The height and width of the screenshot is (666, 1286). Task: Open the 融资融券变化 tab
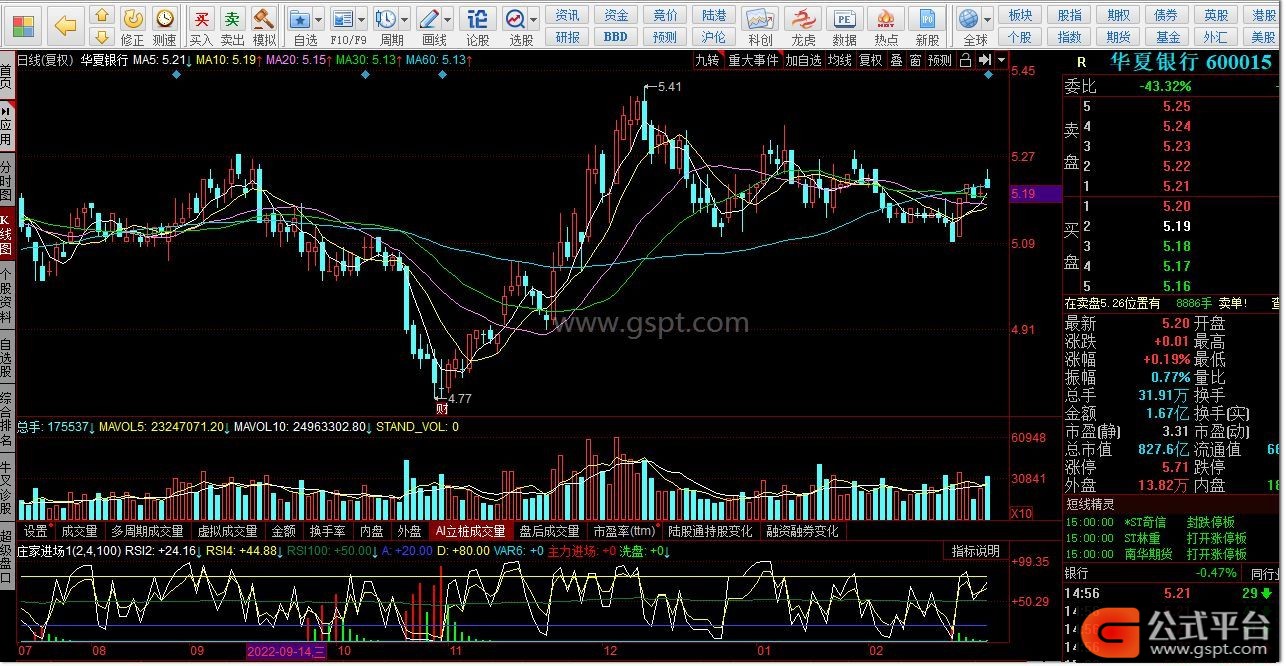803,531
